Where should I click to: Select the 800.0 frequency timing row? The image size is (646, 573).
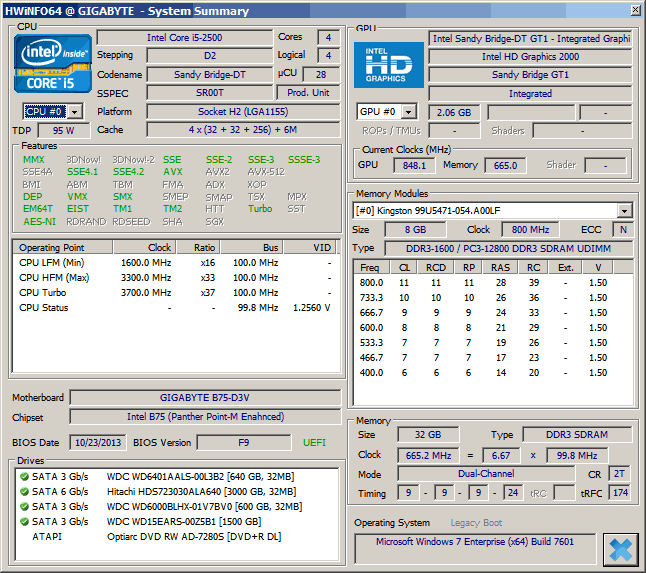pos(493,283)
